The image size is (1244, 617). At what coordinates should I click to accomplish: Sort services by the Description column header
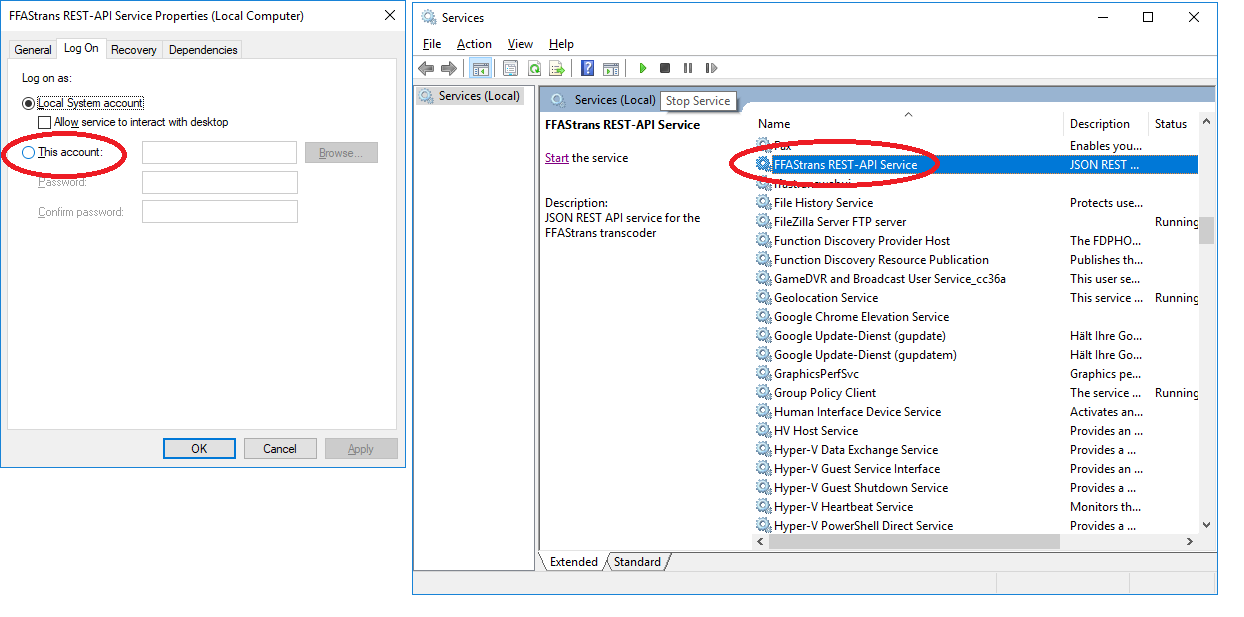tap(1105, 123)
